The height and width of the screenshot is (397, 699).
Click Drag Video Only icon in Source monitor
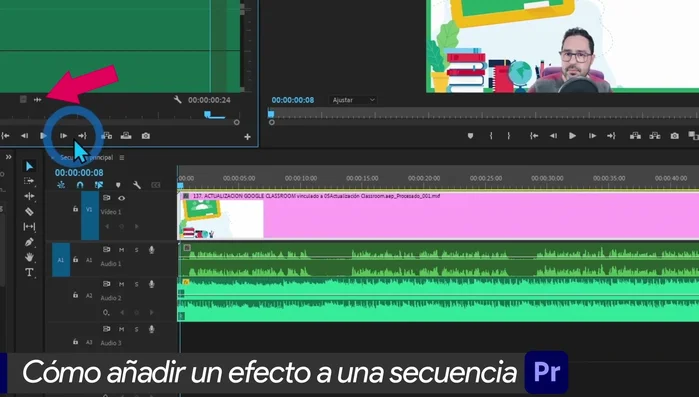23,99
